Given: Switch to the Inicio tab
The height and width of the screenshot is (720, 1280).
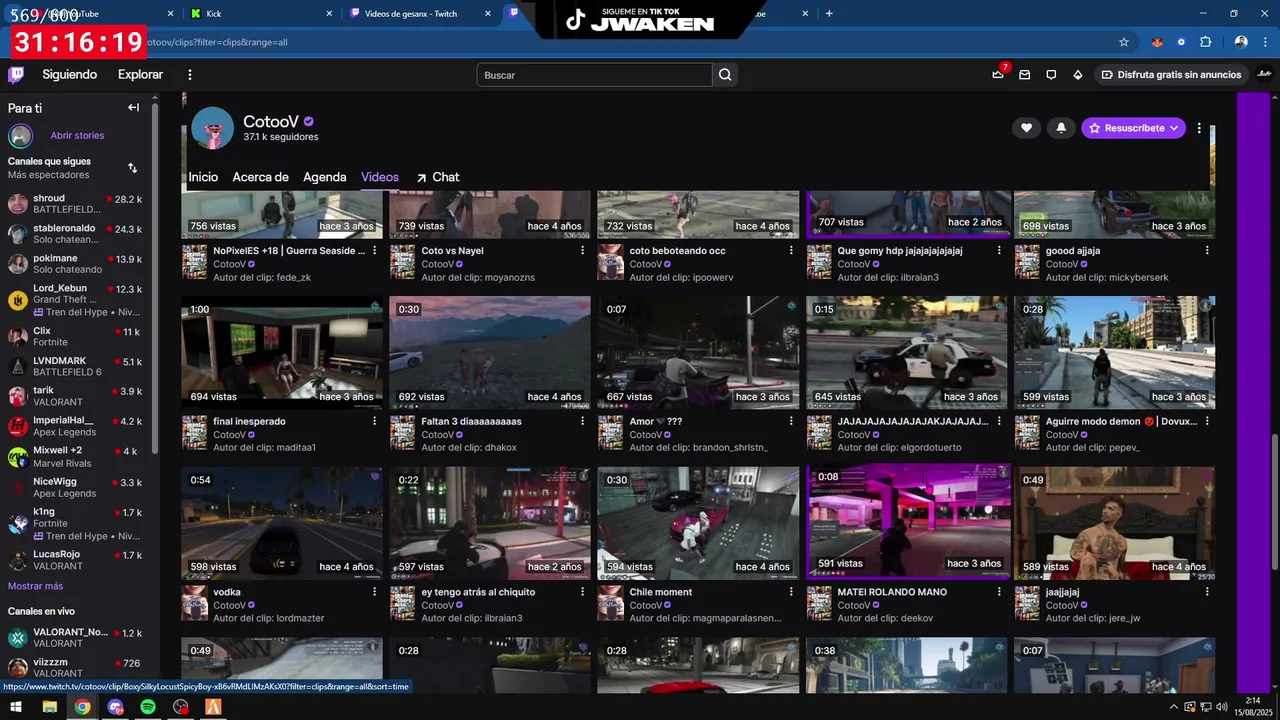Looking at the screenshot, I should (x=203, y=177).
